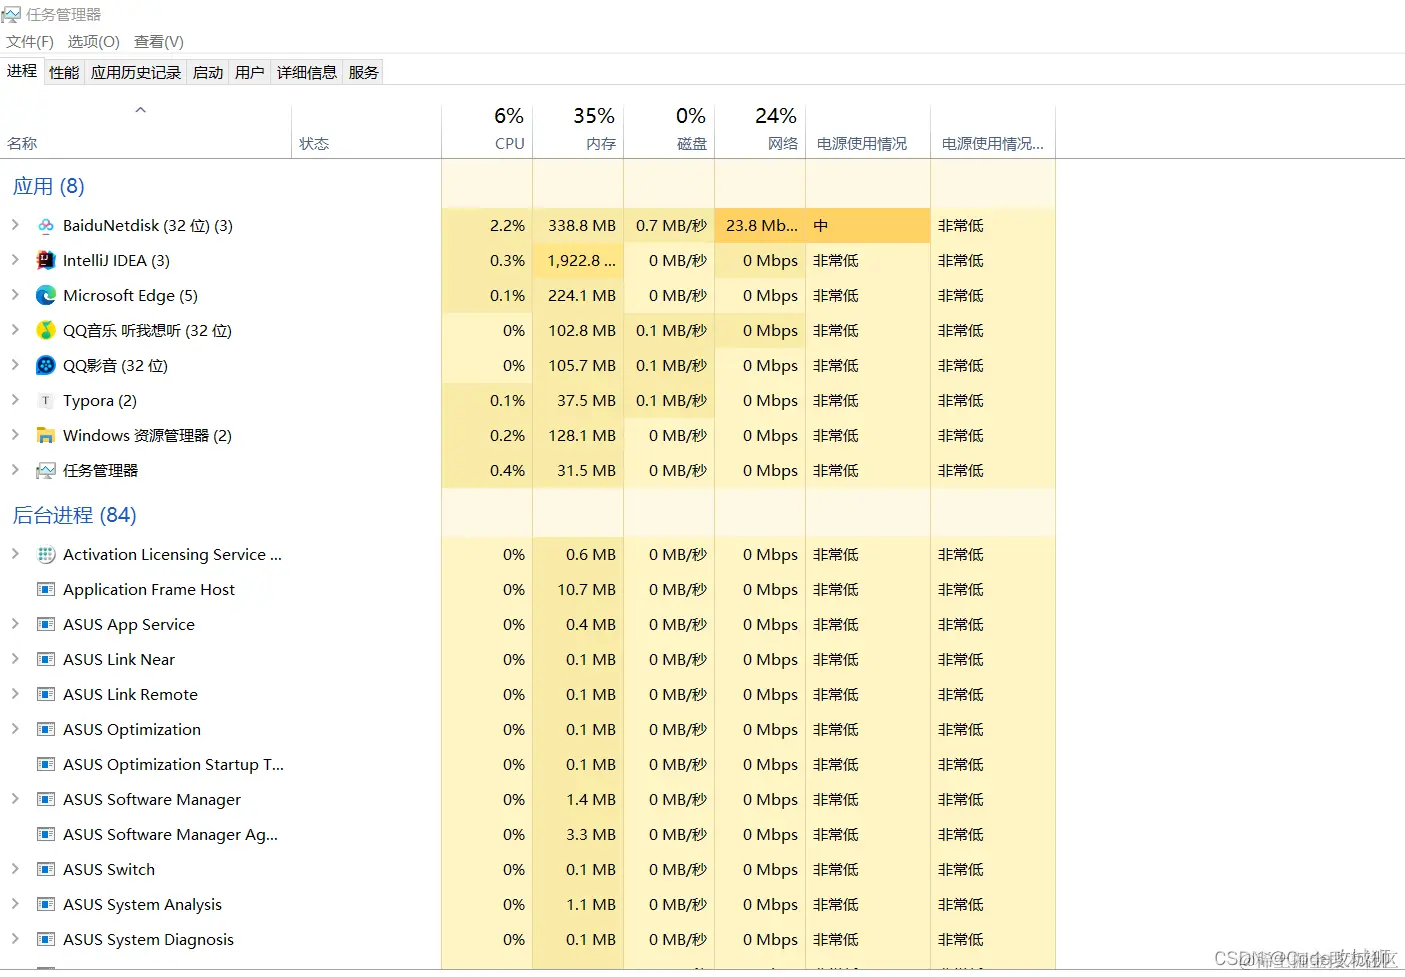1405x977 pixels.
Task: Switch to the 性能 tab
Action: point(64,73)
